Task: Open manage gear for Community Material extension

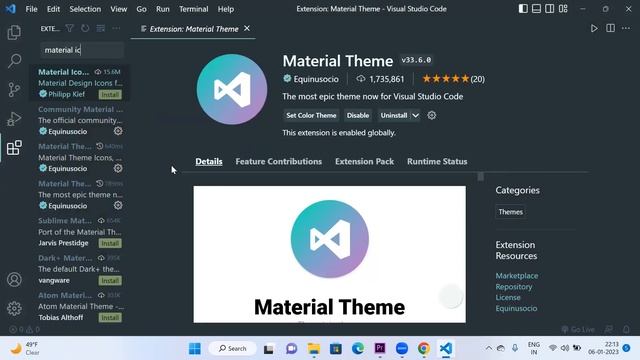Action: click(x=118, y=131)
